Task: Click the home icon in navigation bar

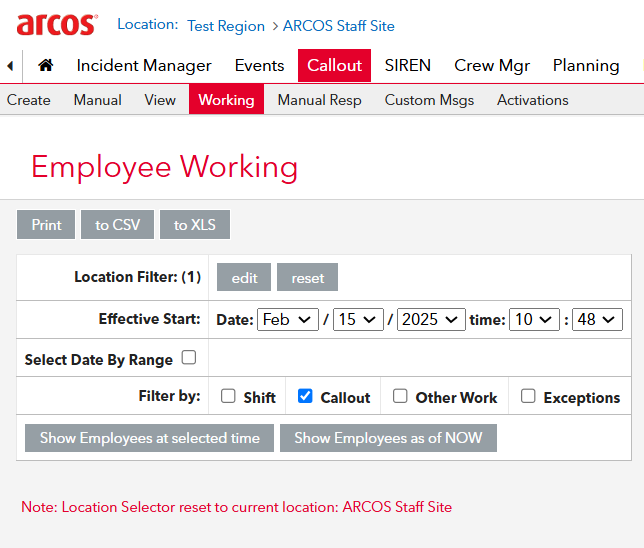Action: [45, 66]
